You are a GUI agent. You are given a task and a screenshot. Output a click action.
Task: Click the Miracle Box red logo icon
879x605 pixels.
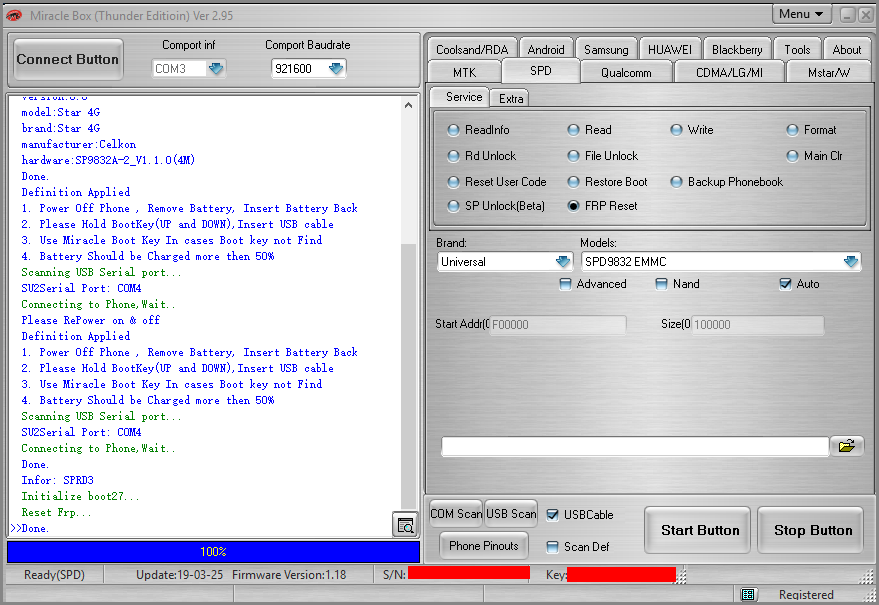point(13,16)
